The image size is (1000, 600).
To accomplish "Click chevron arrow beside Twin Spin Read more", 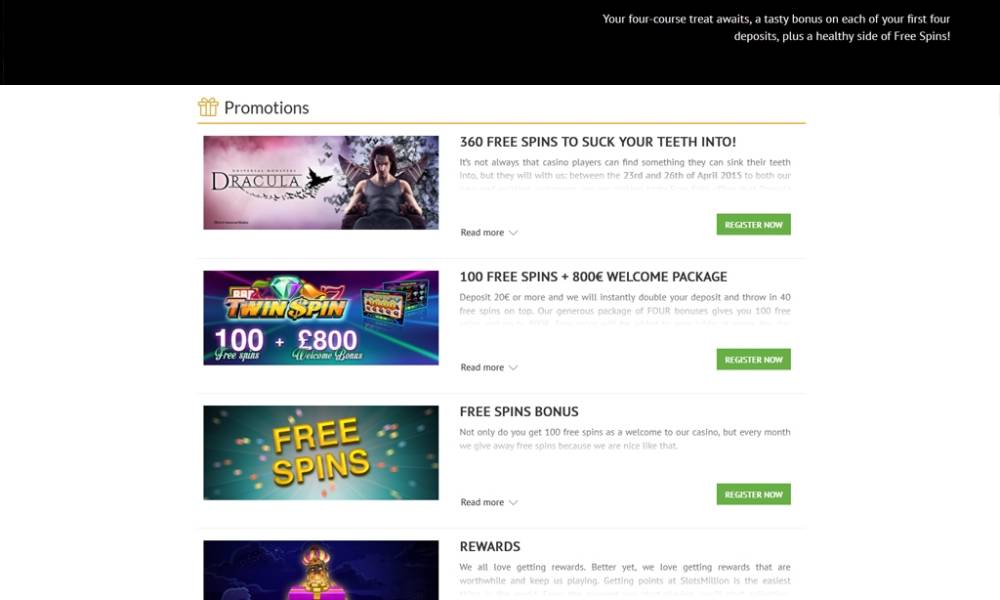I will 513,368.
